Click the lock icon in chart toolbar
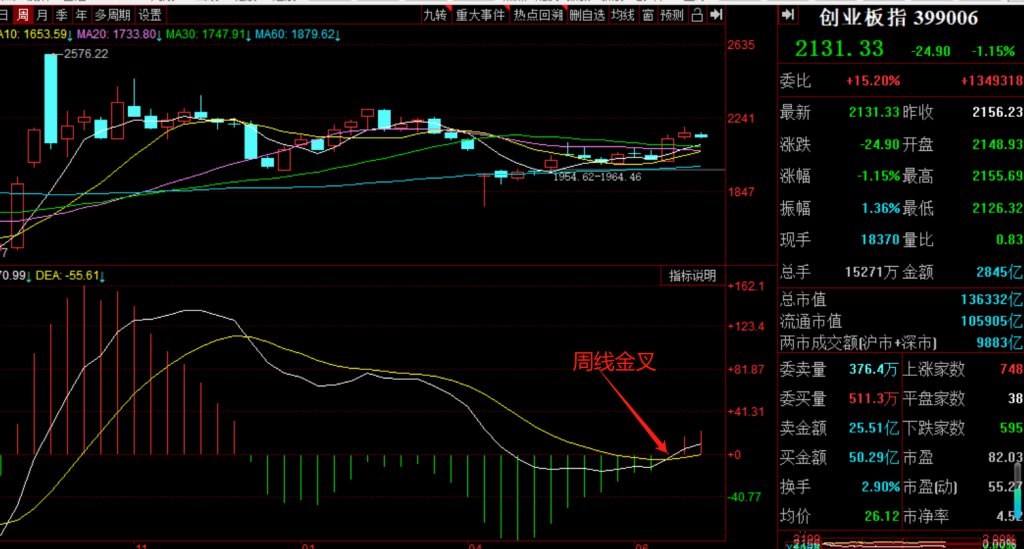 point(697,15)
